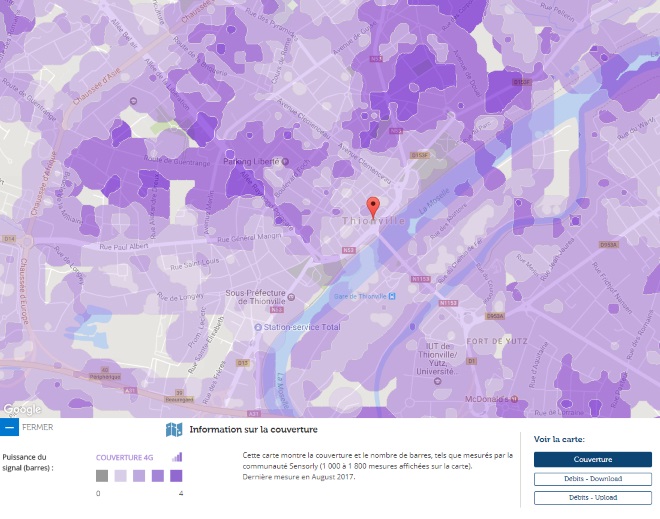Viewport: 660px width, 519px height.
Task: Click the signal bars icon next to COUVERTURE 4G
Action: click(x=177, y=457)
